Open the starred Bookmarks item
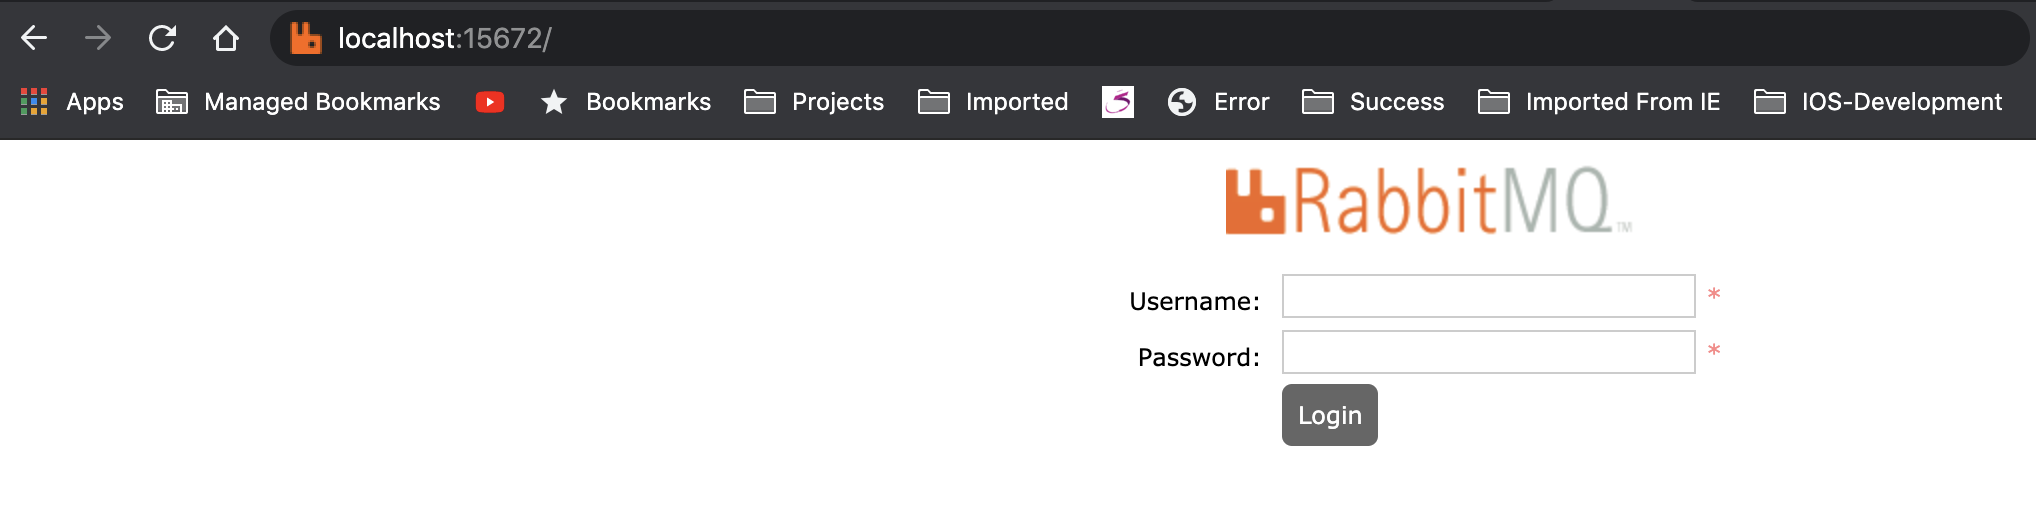The width and height of the screenshot is (2036, 524). pyautogui.click(x=626, y=102)
